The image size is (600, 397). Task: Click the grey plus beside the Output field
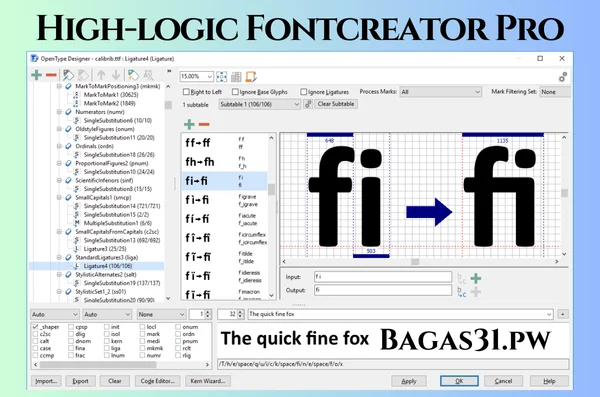pyautogui.click(x=476, y=292)
